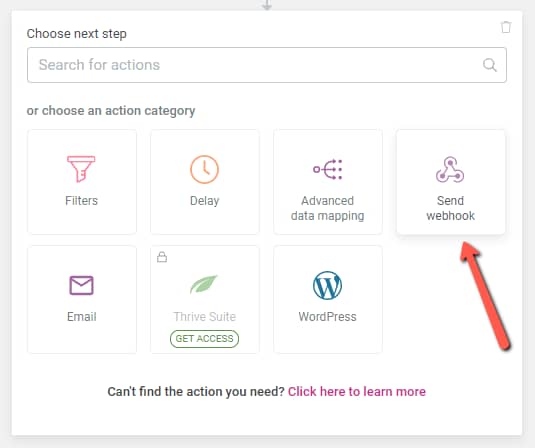Delete this step with the trash icon

coord(506,27)
